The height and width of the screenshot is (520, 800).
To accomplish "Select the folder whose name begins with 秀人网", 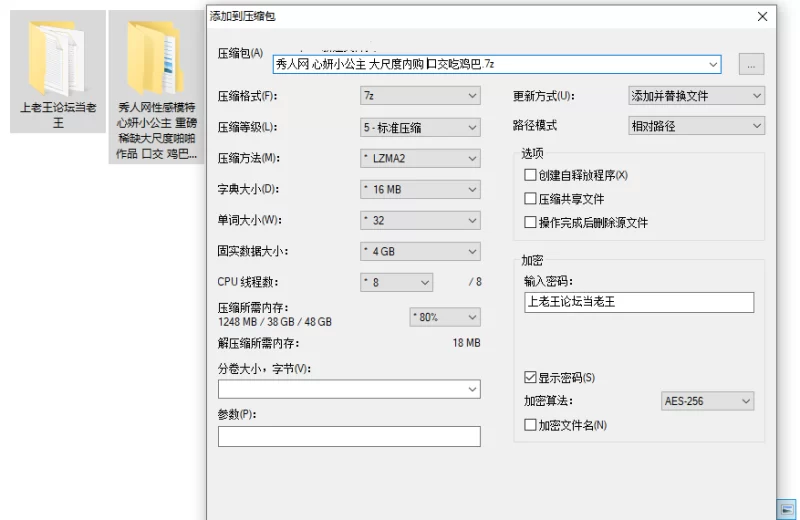I will coord(156,87).
